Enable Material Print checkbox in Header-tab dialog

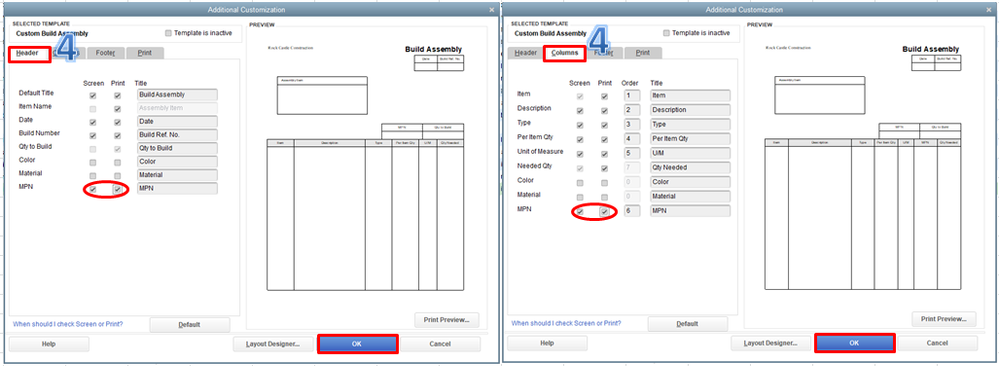tap(118, 176)
